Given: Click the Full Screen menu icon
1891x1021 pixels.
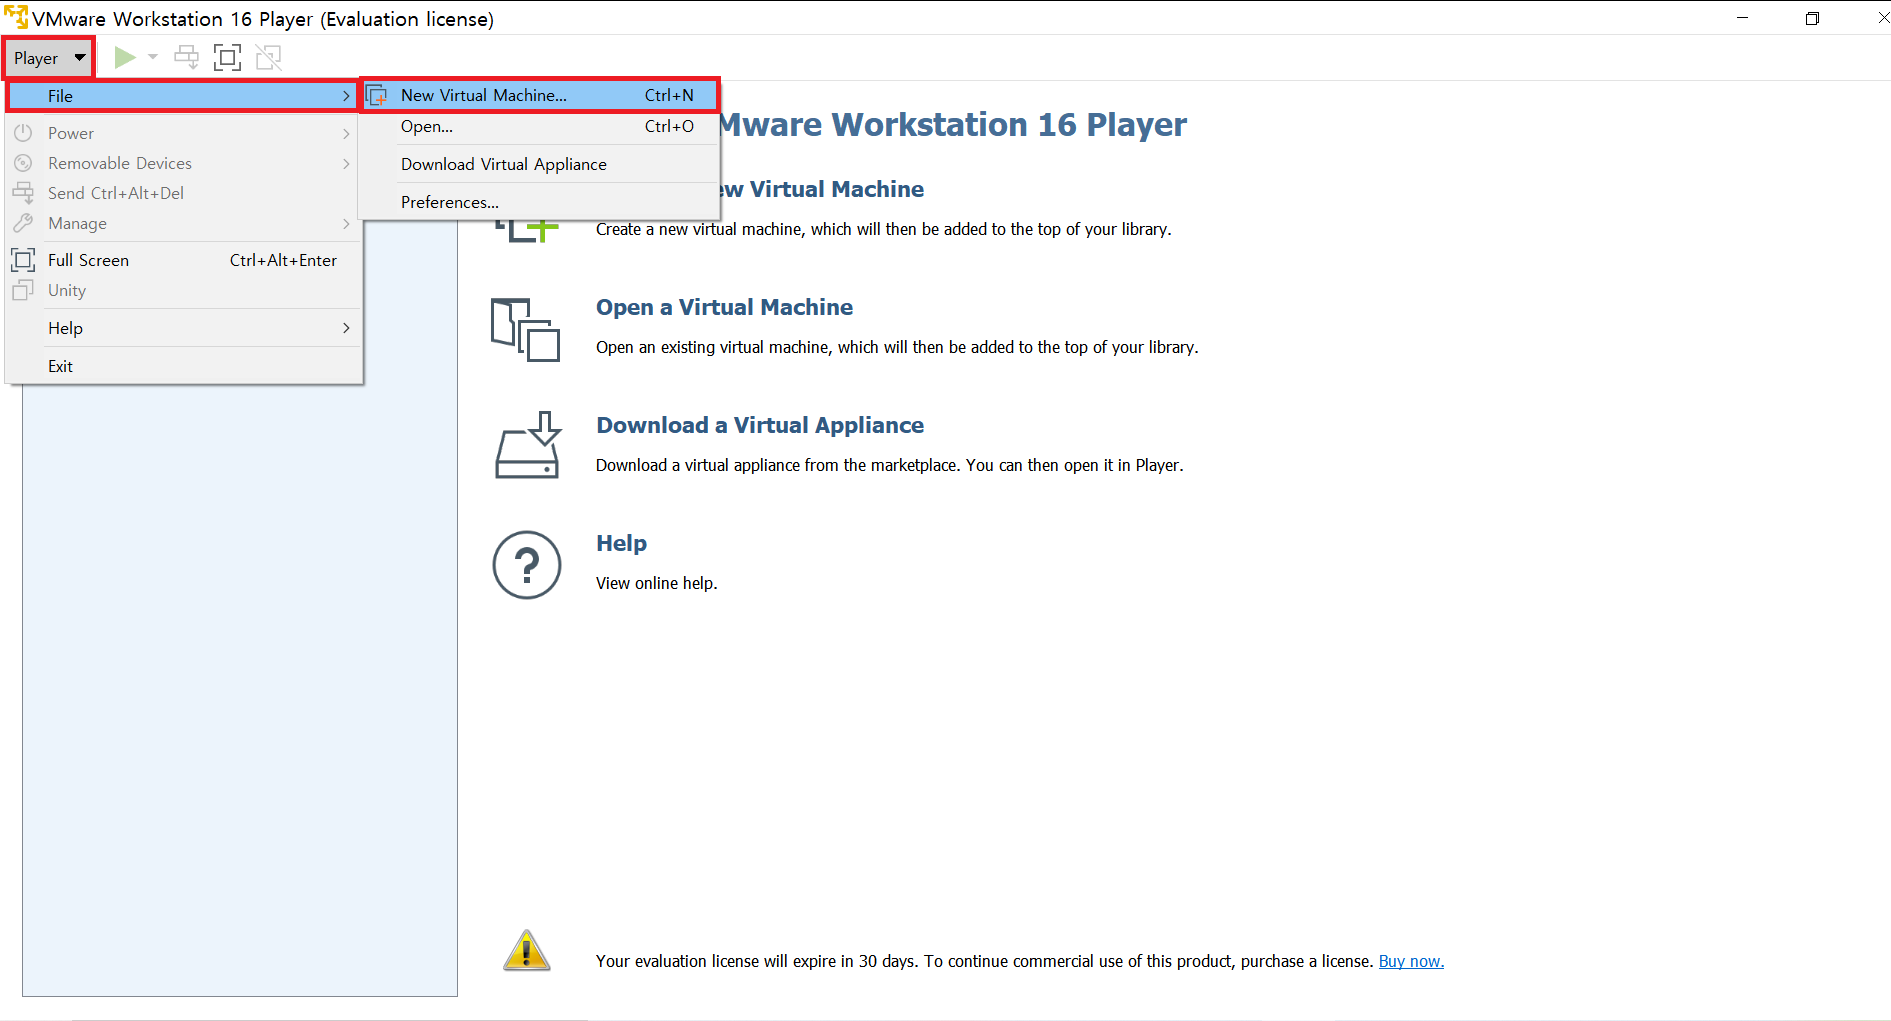Looking at the screenshot, I should point(23,260).
